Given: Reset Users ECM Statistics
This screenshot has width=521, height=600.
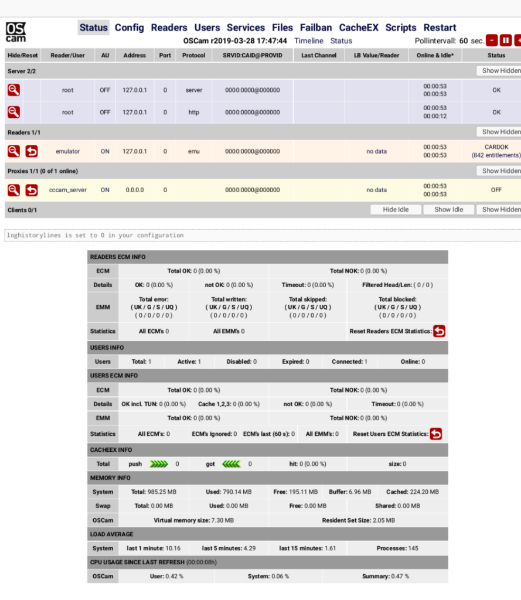Looking at the screenshot, I should (436, 434).
